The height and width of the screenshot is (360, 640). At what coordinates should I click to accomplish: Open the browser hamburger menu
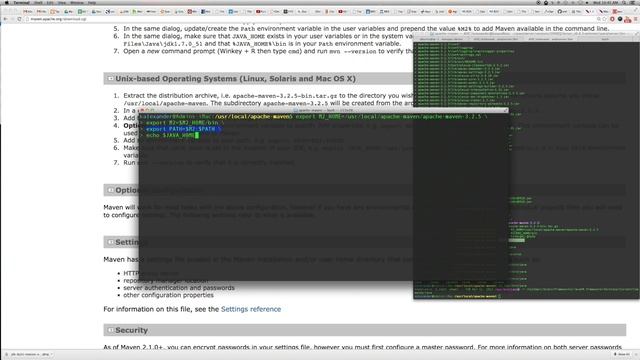636,19
